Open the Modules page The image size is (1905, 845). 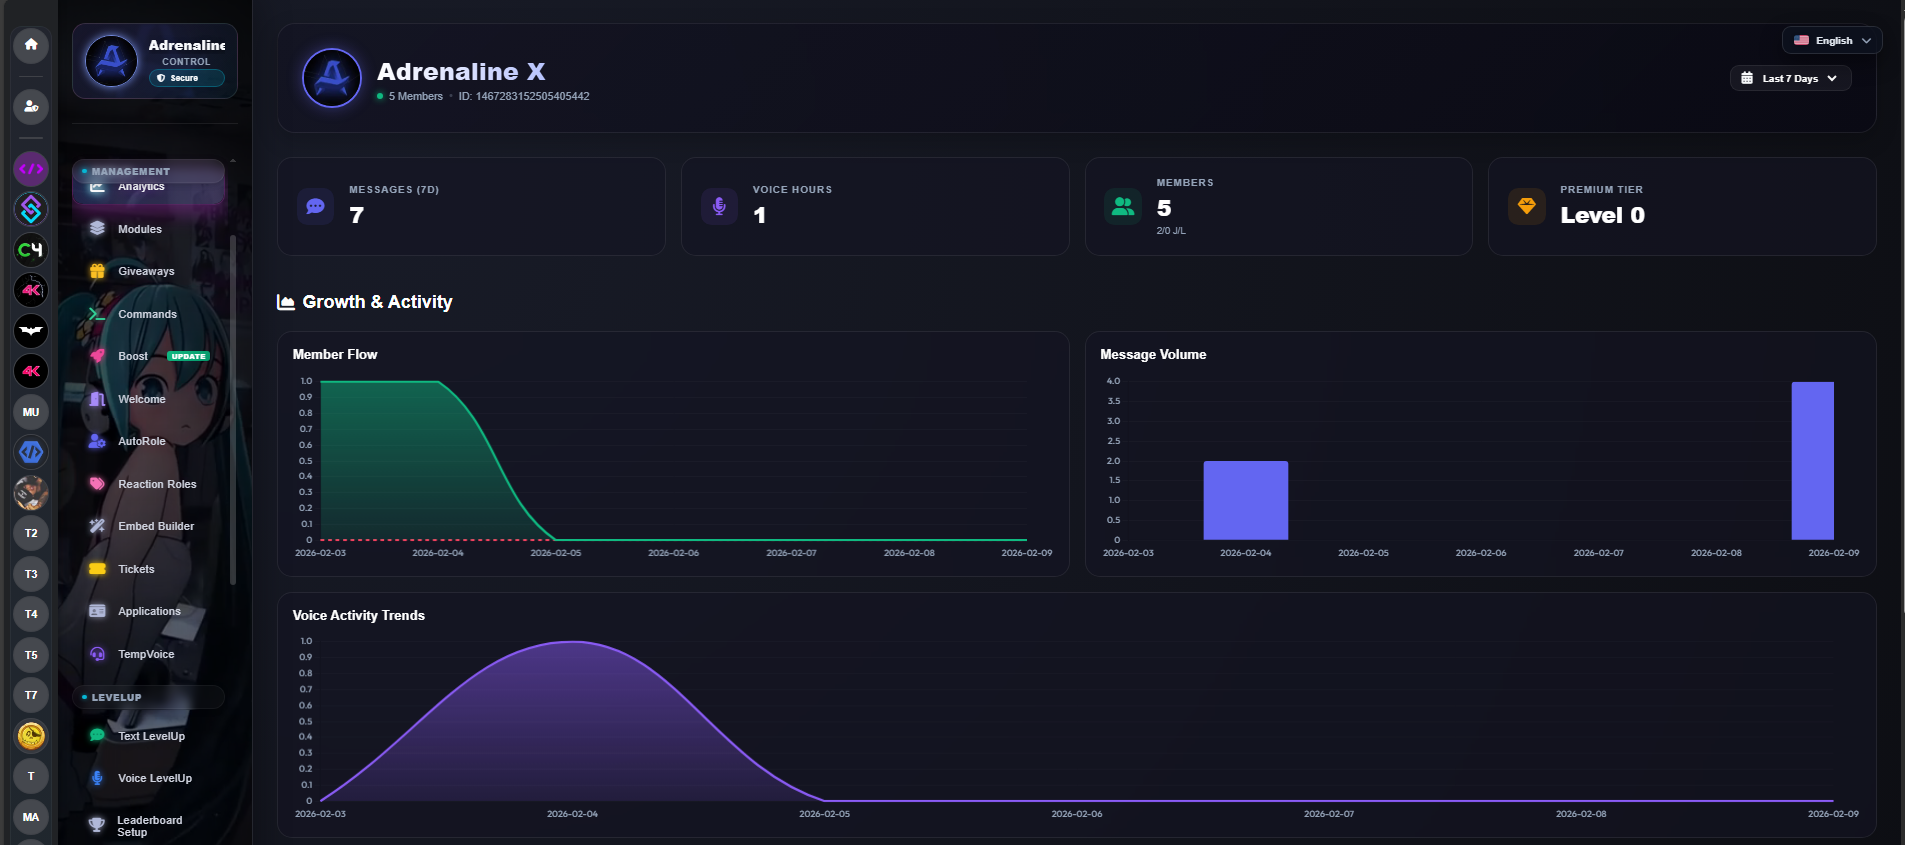coord(139,229)
